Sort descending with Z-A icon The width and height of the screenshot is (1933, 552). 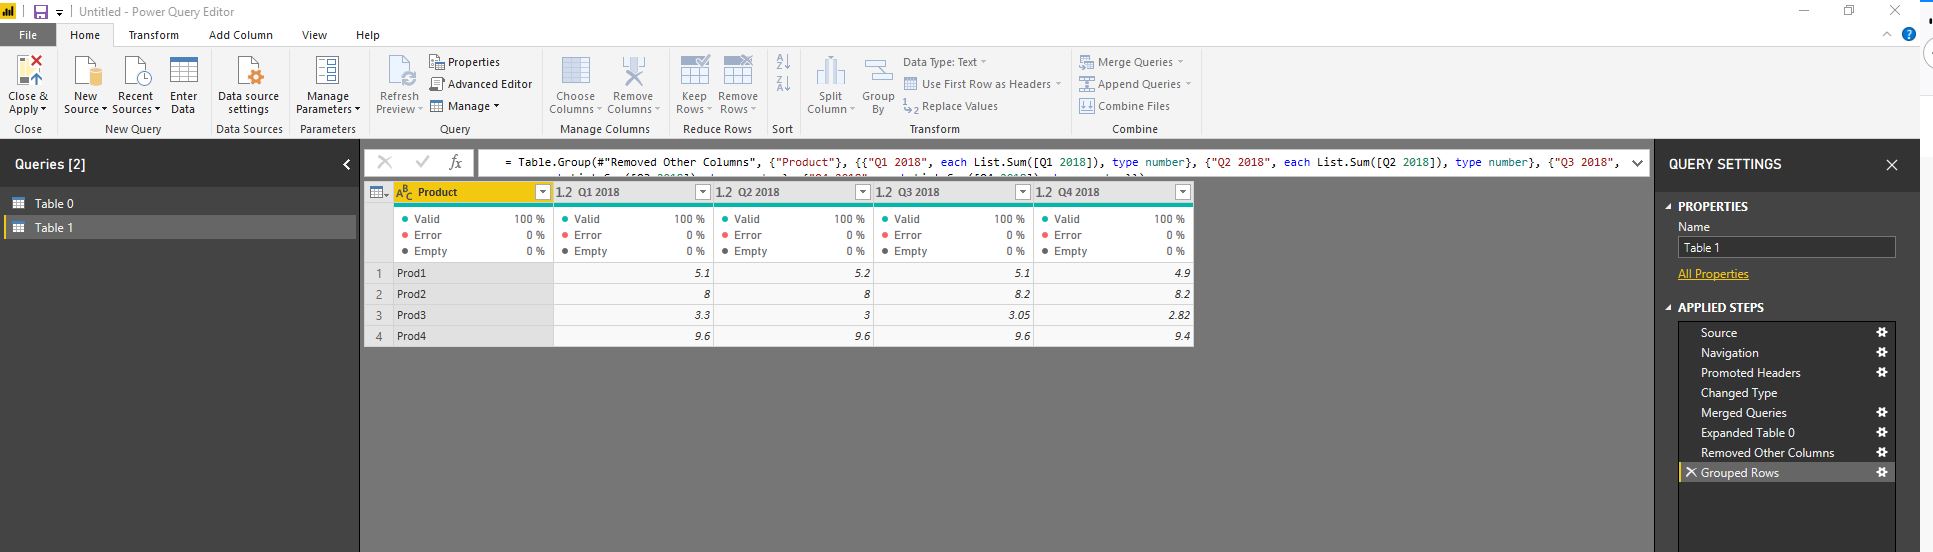click(x=783, y=83)
